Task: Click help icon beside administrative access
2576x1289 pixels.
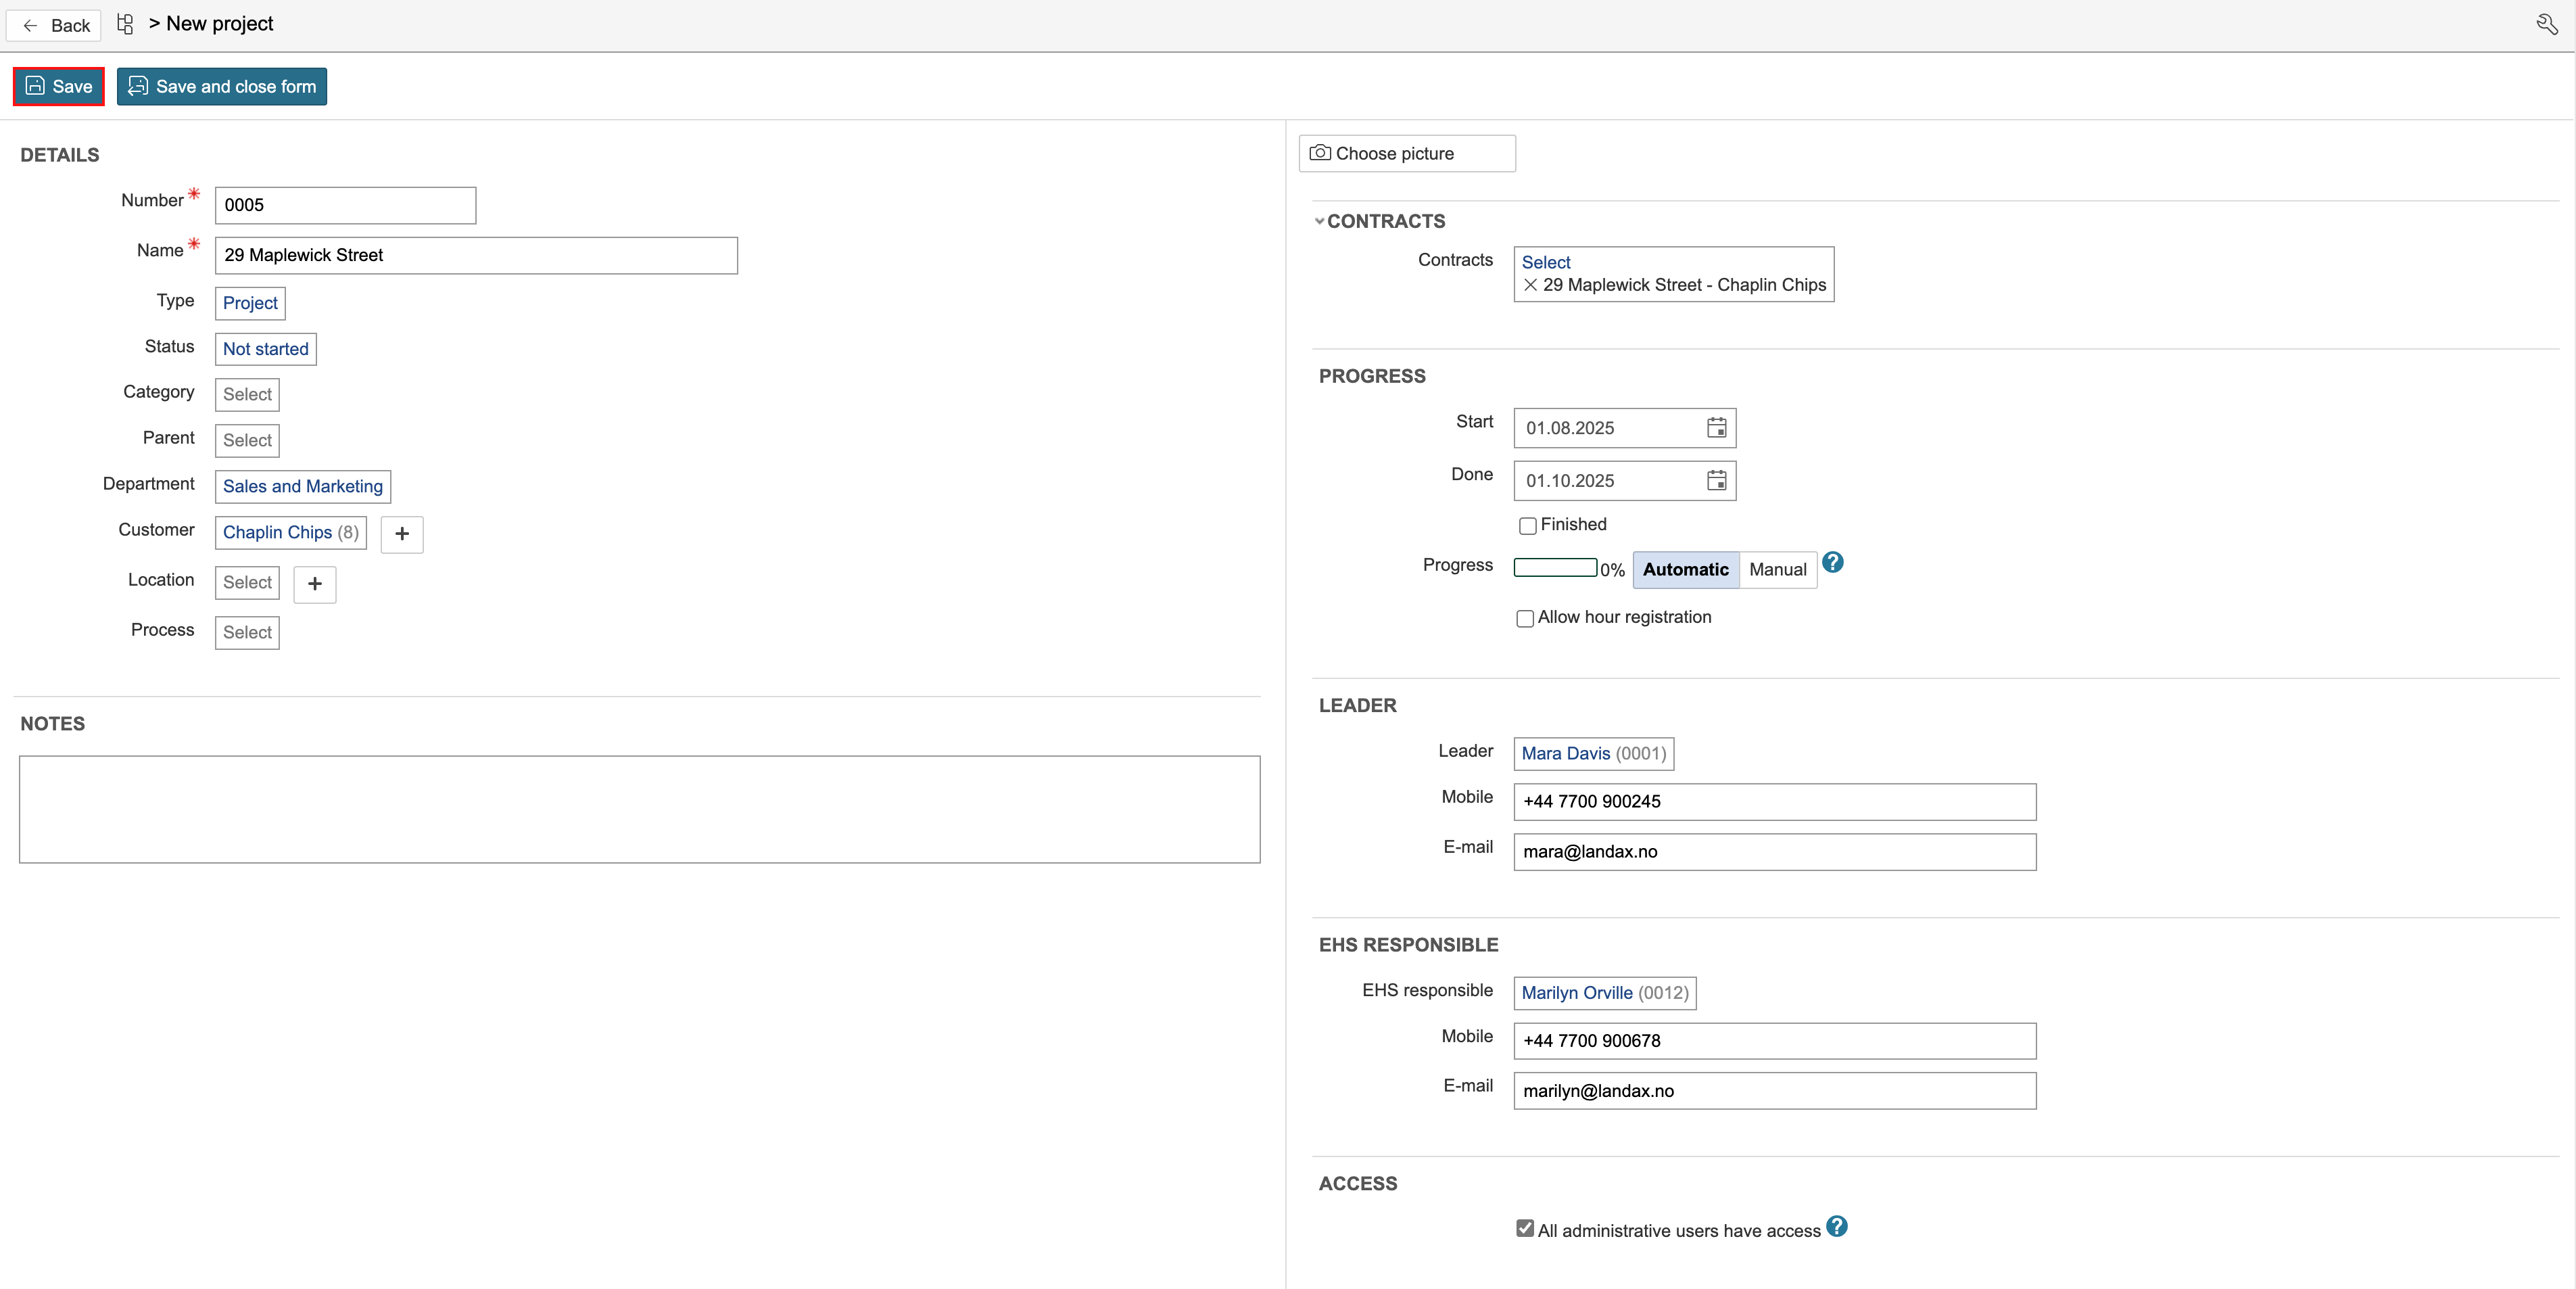Action: pos(1836,1226)
